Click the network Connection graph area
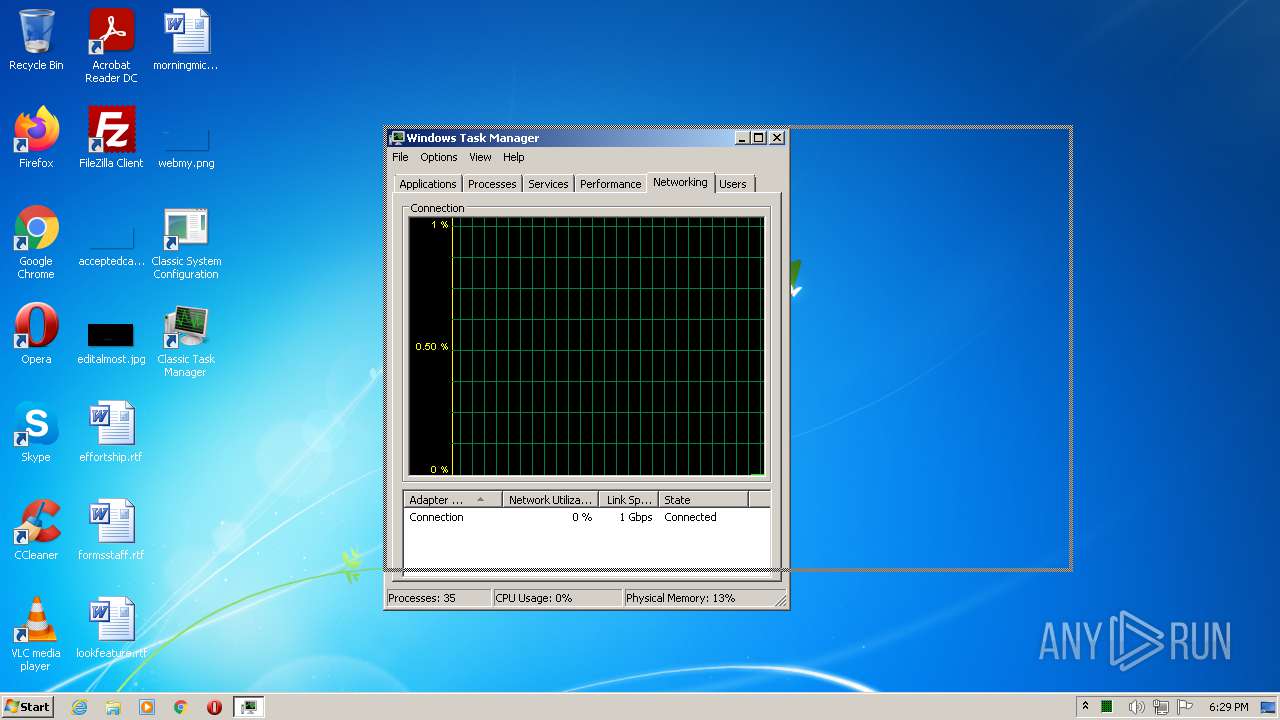Screen dimensions: 1280x720 tap(586, 346)
